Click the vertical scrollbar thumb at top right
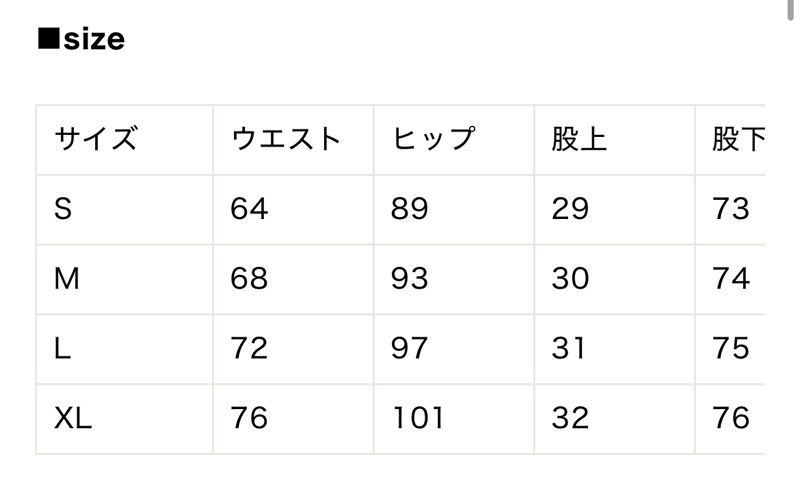Image resolution: width=800 pixels, height=479 pixels. coord(792,8)
